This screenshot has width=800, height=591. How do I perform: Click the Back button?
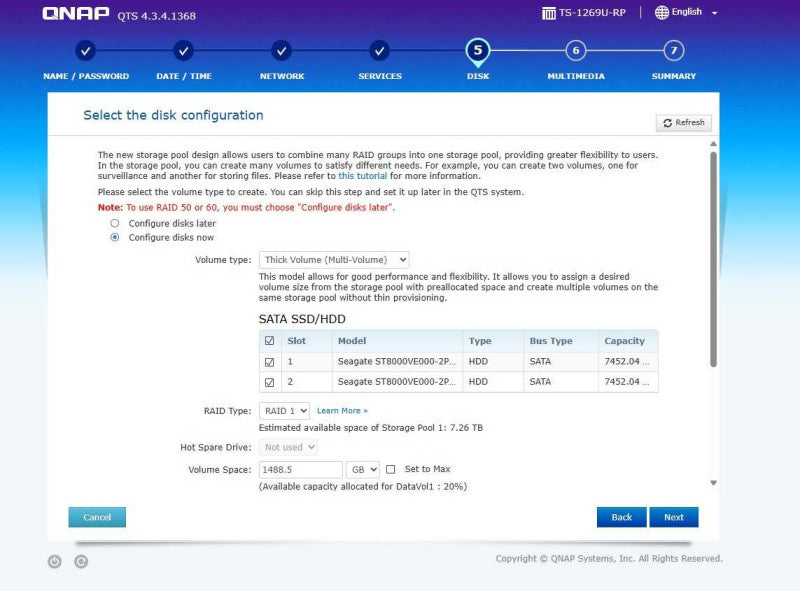pos(621,517)
